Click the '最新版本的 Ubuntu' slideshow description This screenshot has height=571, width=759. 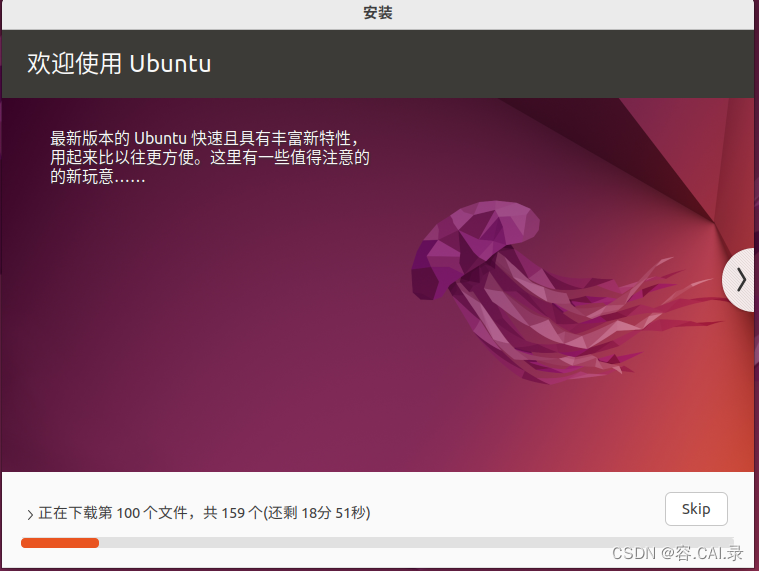210,157
